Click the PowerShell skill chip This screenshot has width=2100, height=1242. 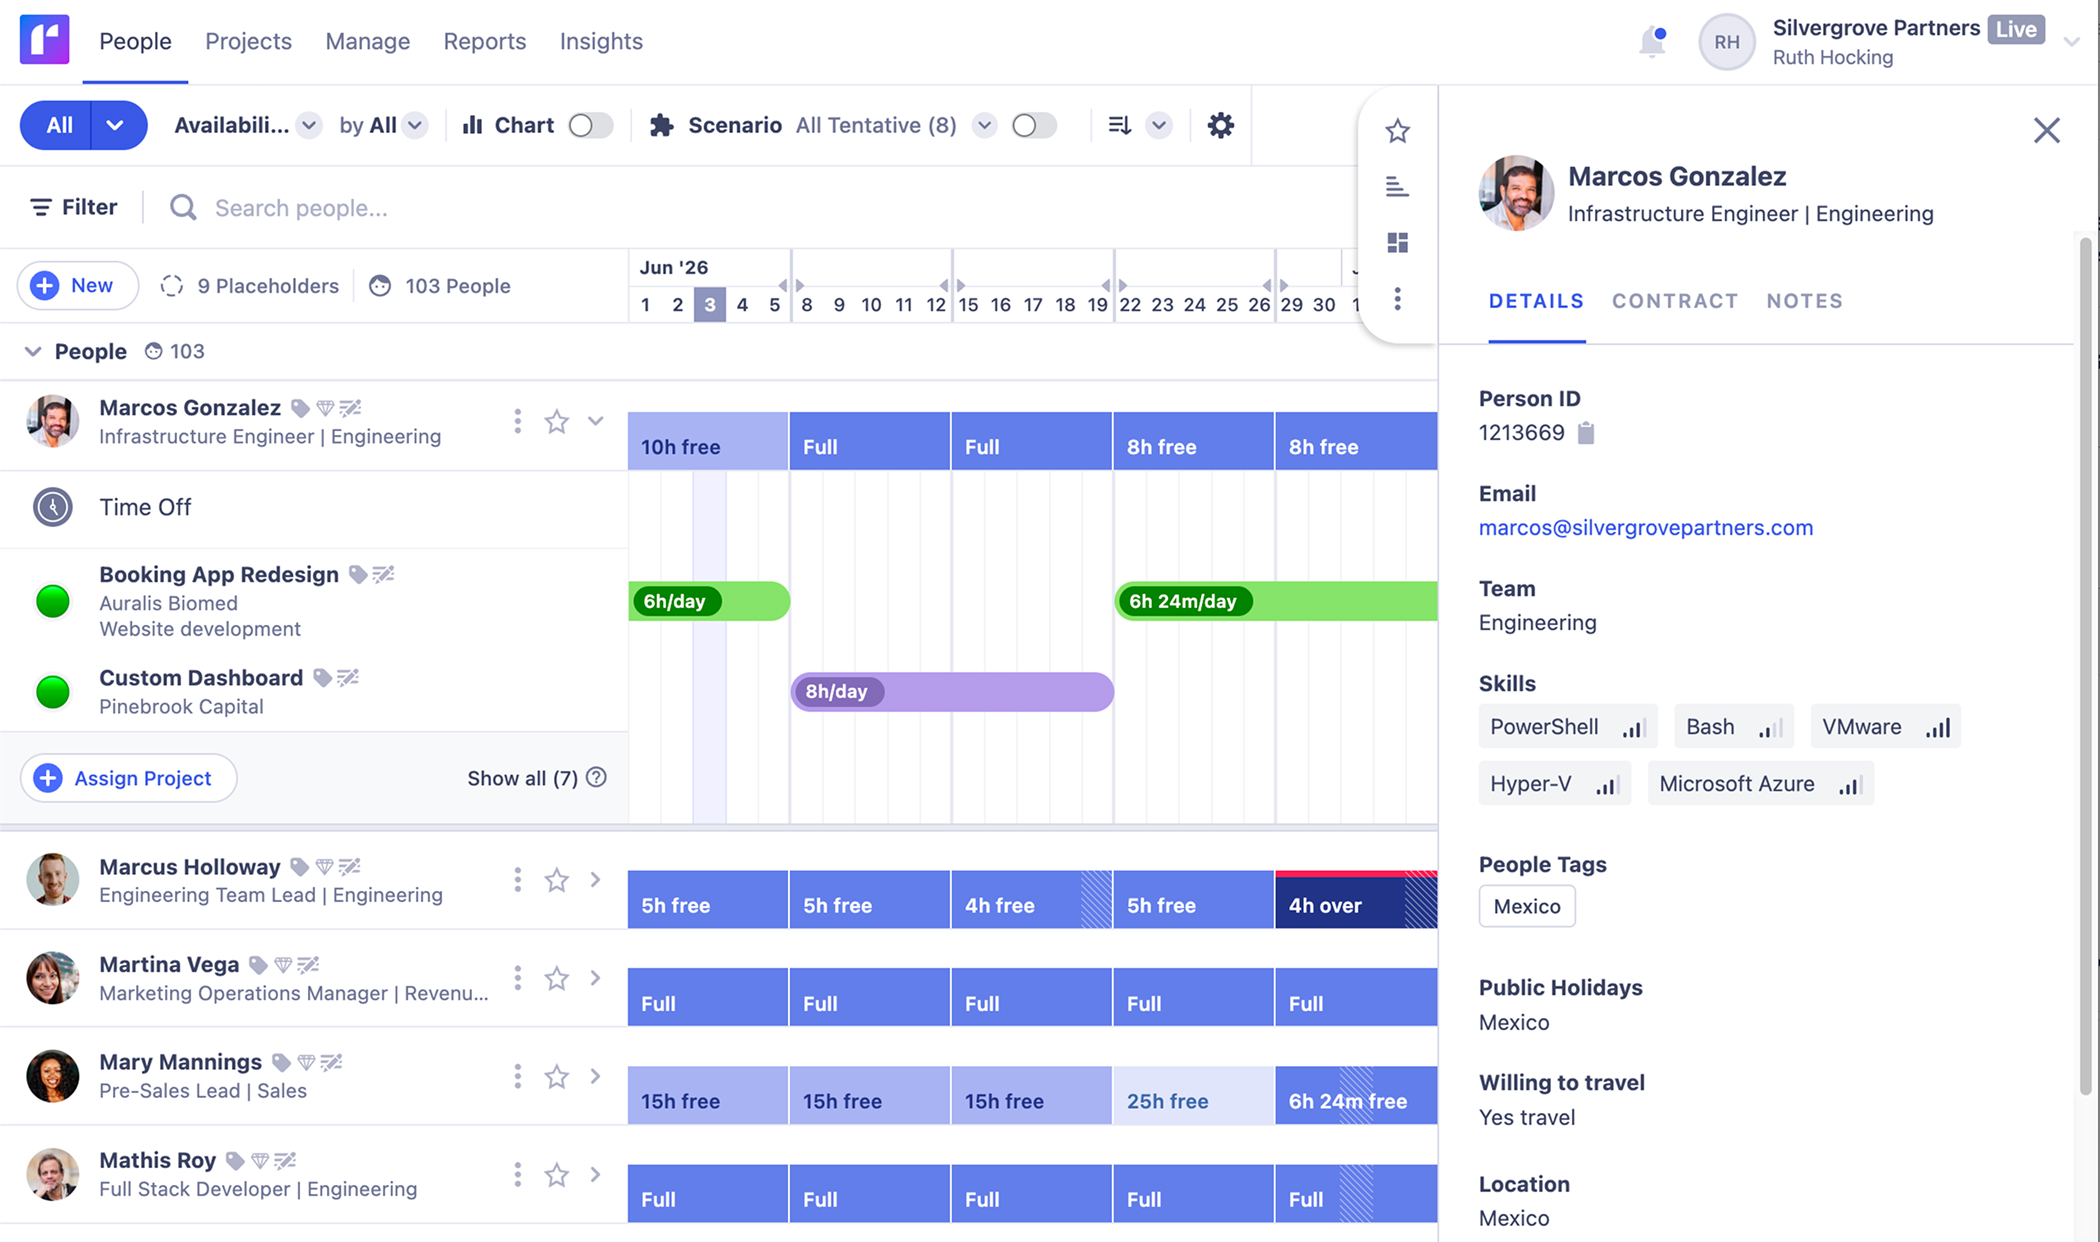click(x=1567, y=727)
